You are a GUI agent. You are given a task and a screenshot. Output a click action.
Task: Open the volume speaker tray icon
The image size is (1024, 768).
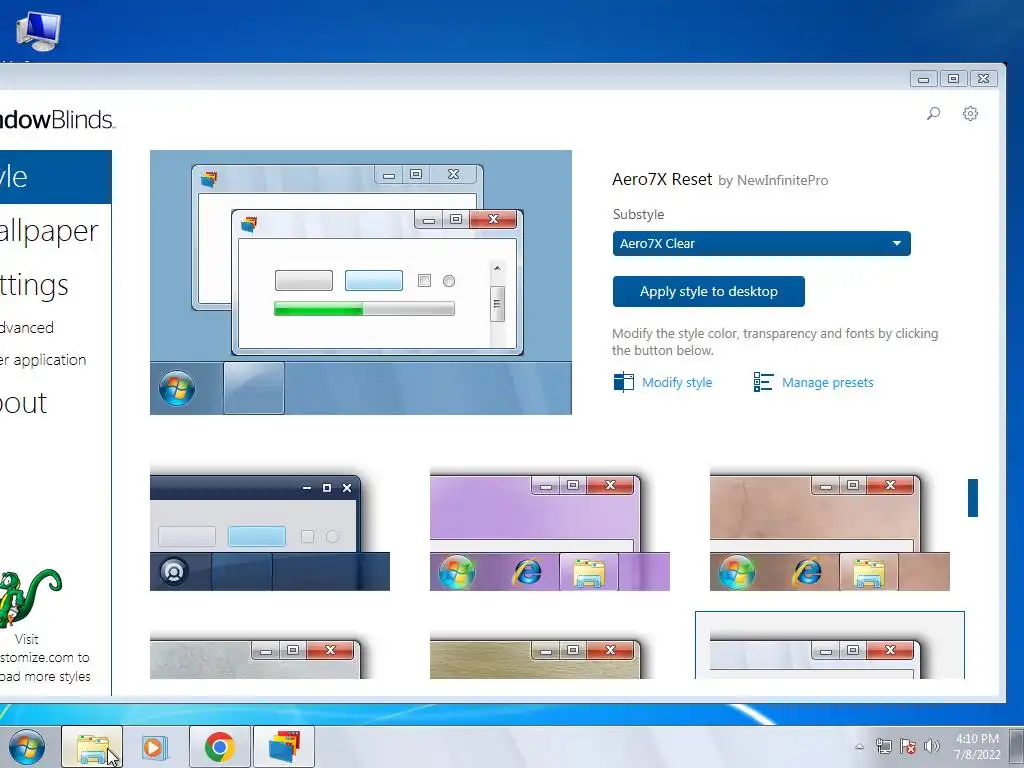(932, 746)
